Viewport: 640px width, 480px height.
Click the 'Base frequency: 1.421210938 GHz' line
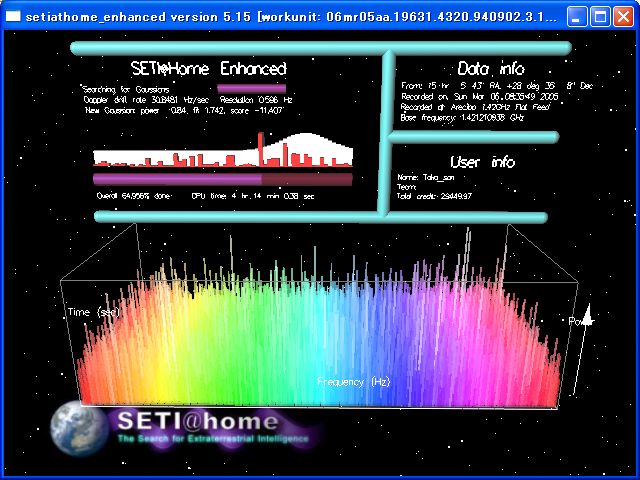coord(462,118)
